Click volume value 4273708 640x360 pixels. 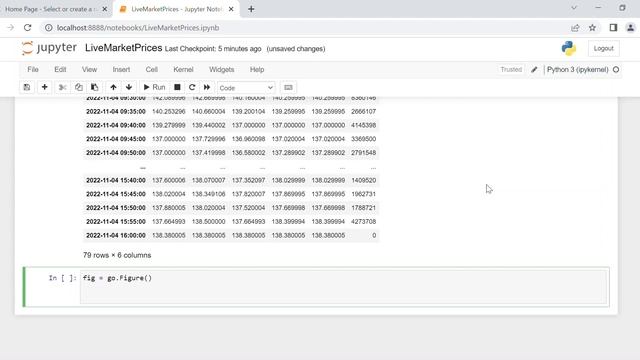point(363,222)
